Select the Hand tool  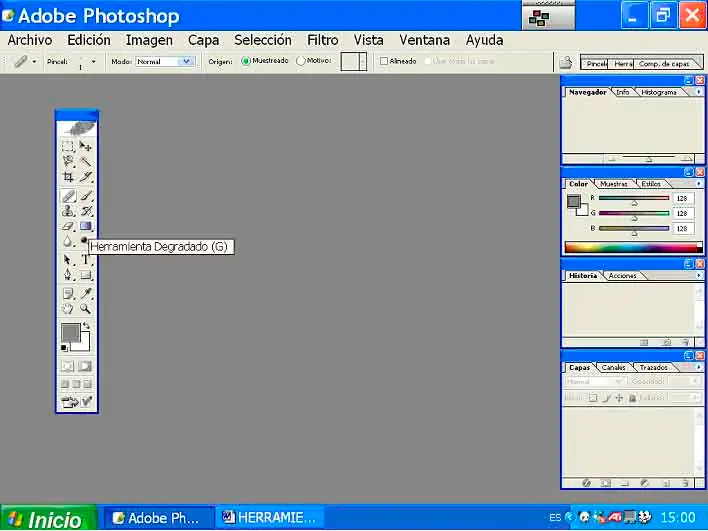tap(68, 309)
